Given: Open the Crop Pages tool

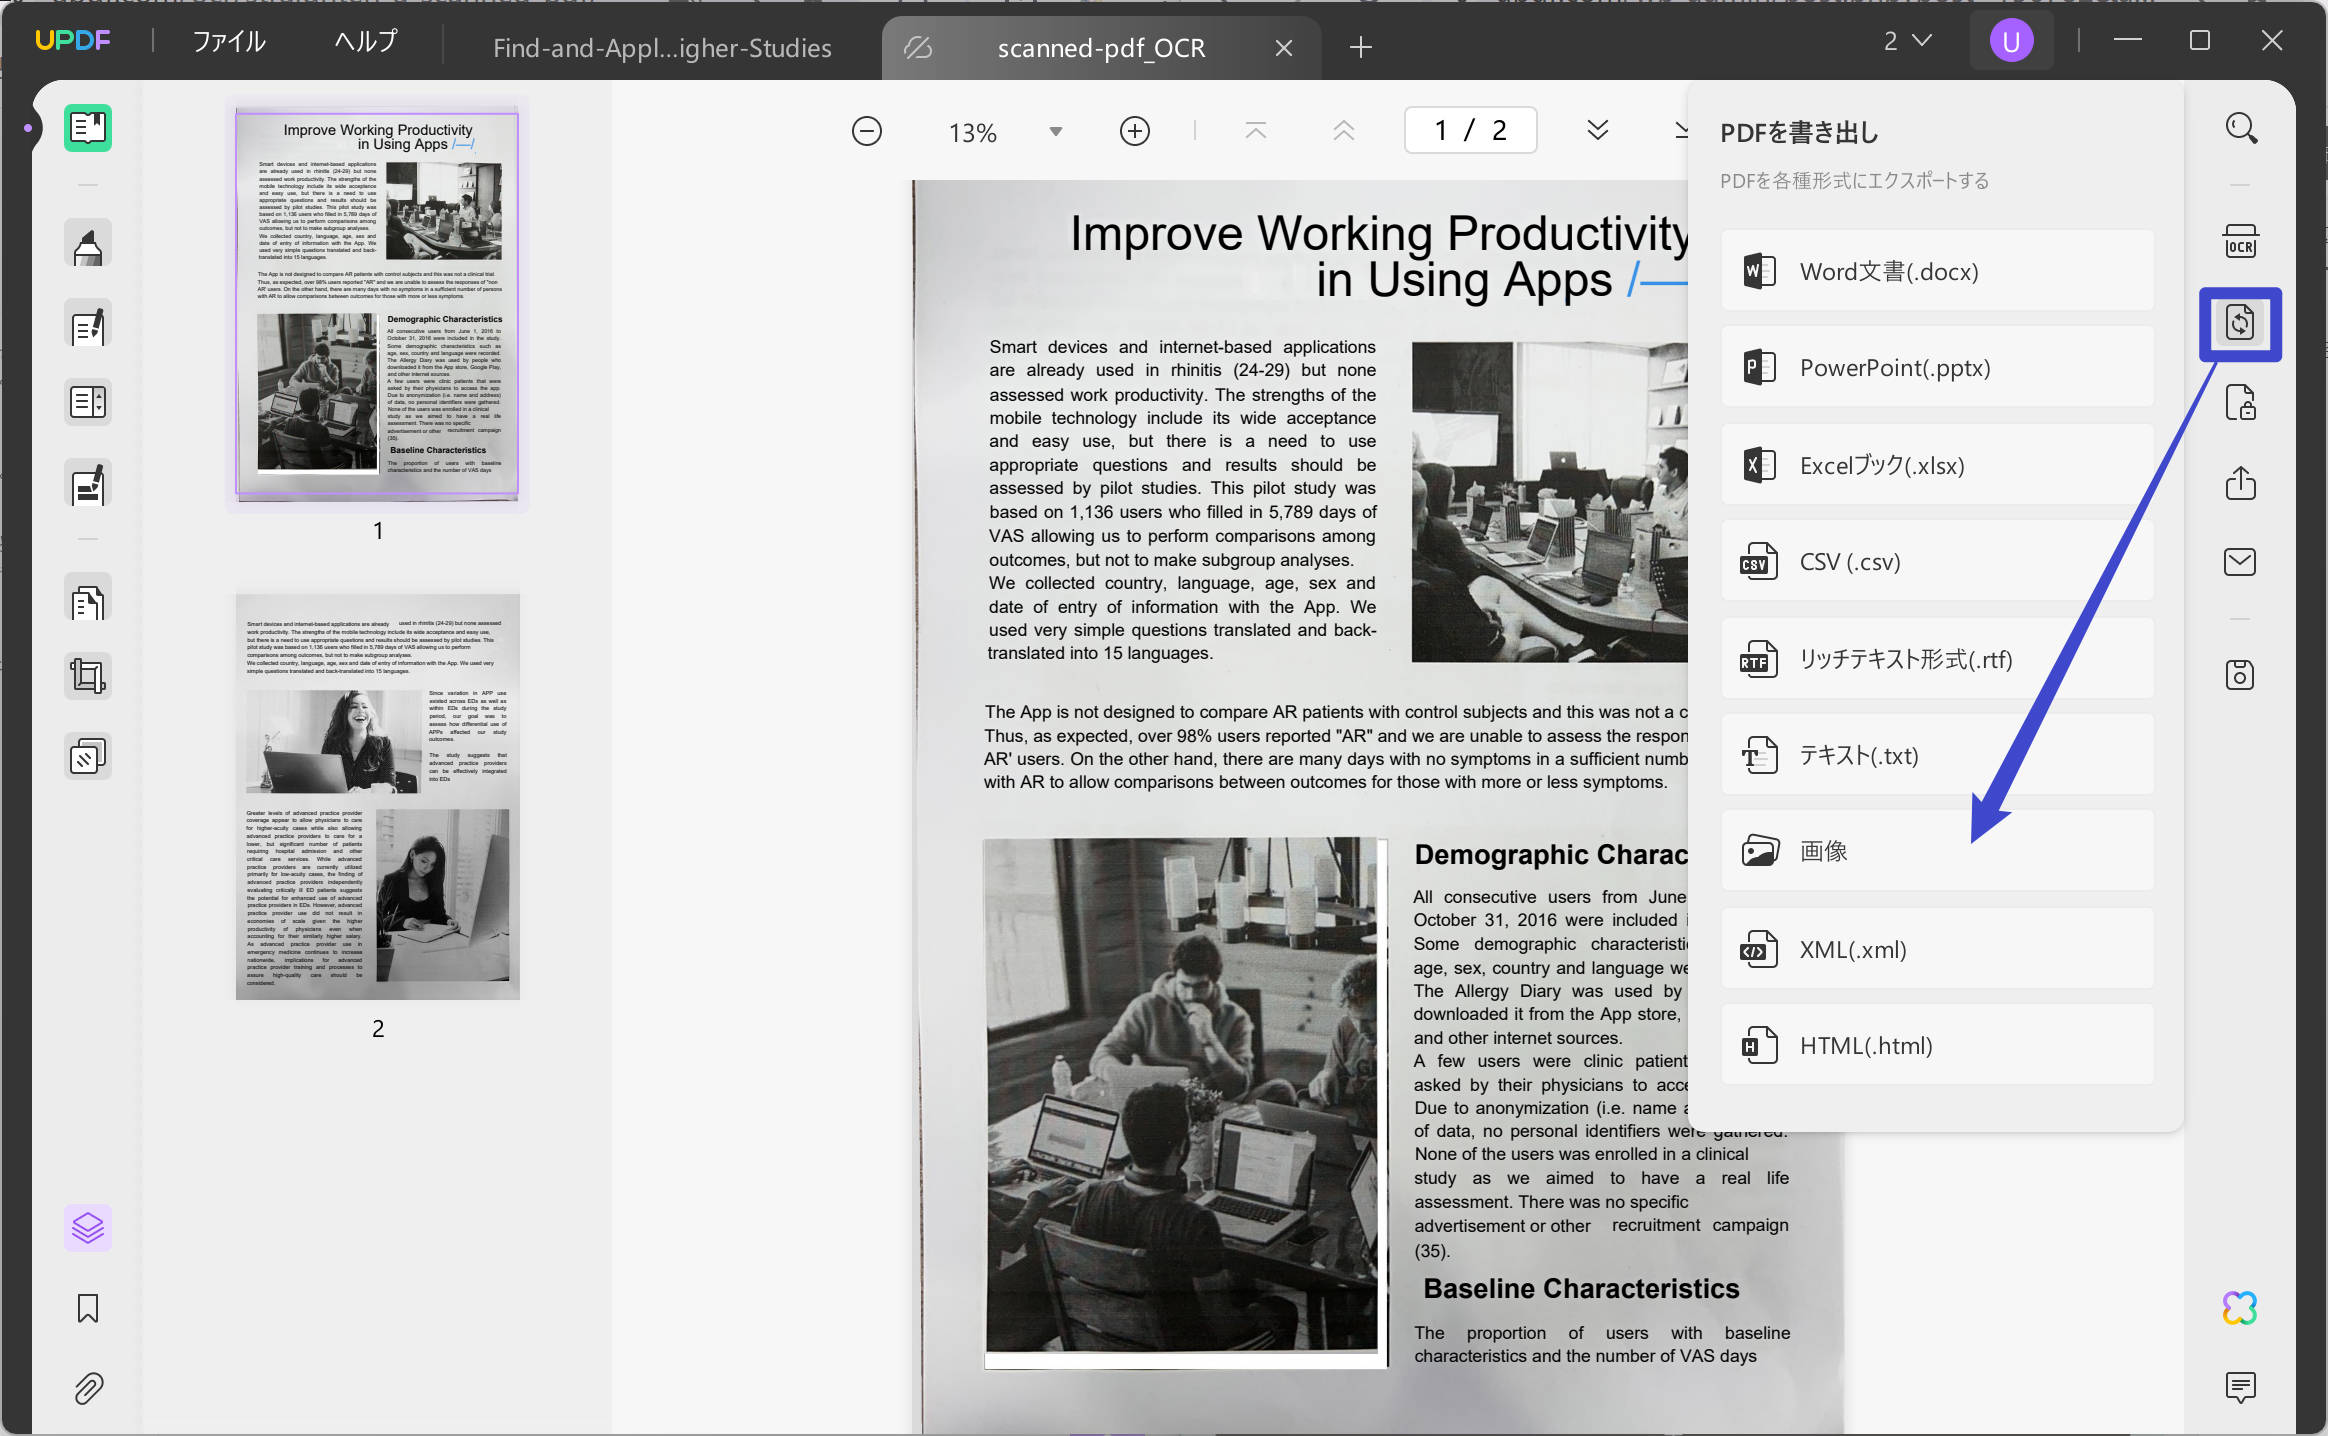Looking at the screenshot, I should pos(88,677).
